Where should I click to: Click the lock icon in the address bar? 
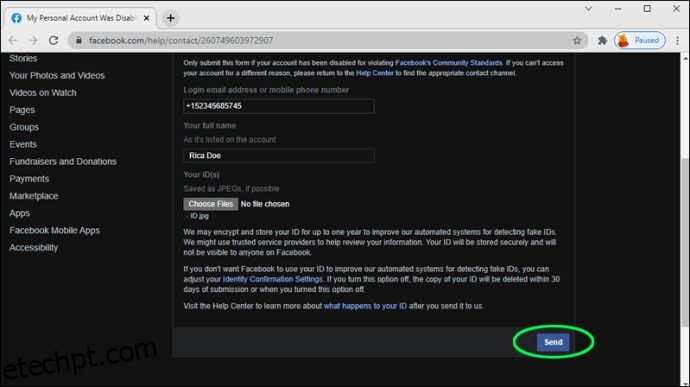point(79,41)
